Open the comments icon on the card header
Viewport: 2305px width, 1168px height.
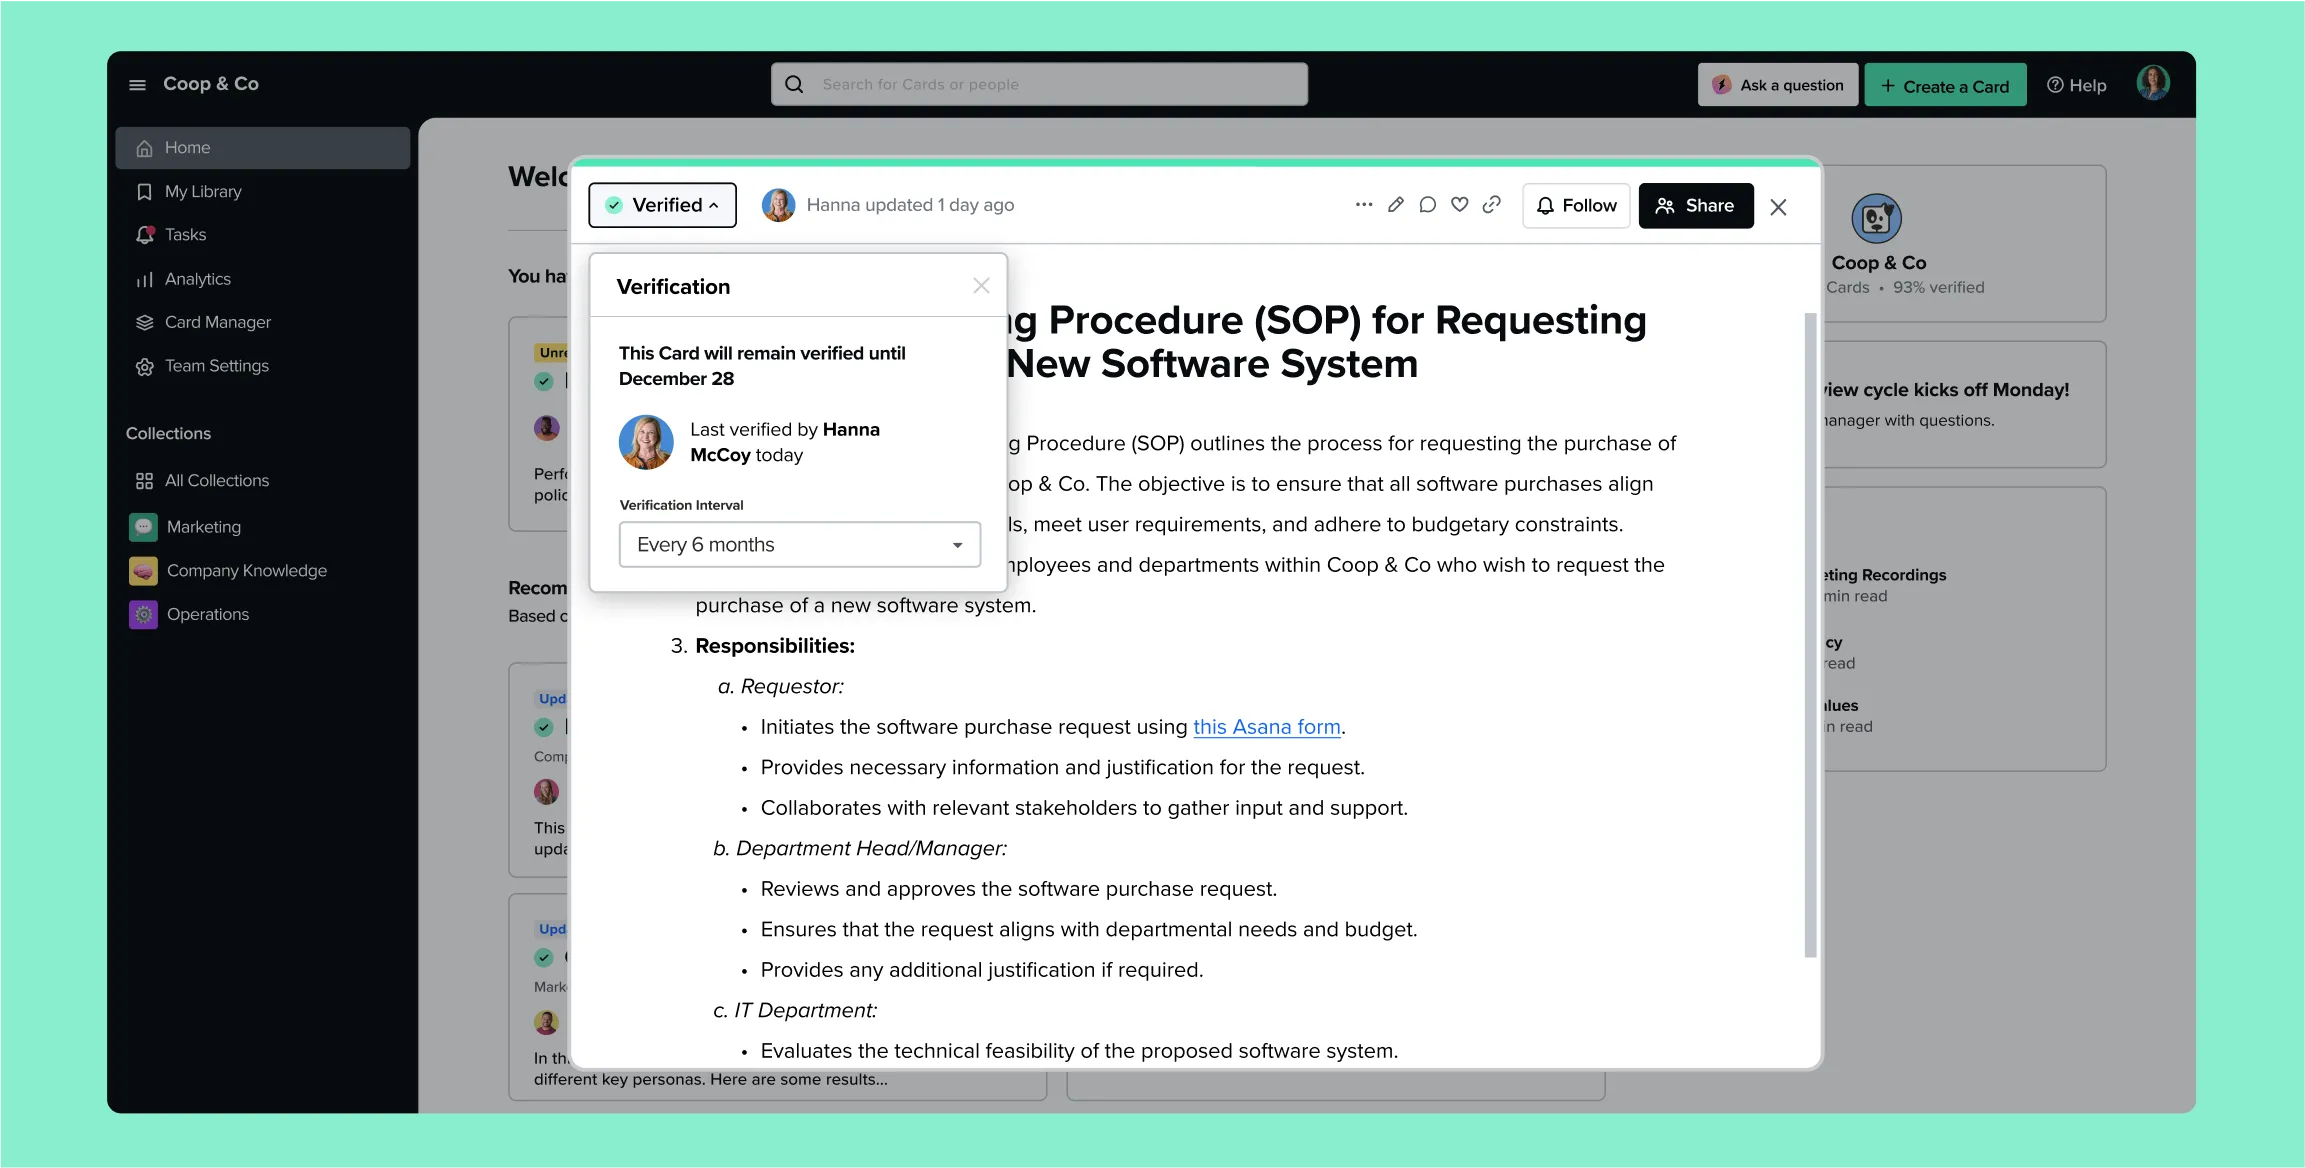[x=1428, y=204]
